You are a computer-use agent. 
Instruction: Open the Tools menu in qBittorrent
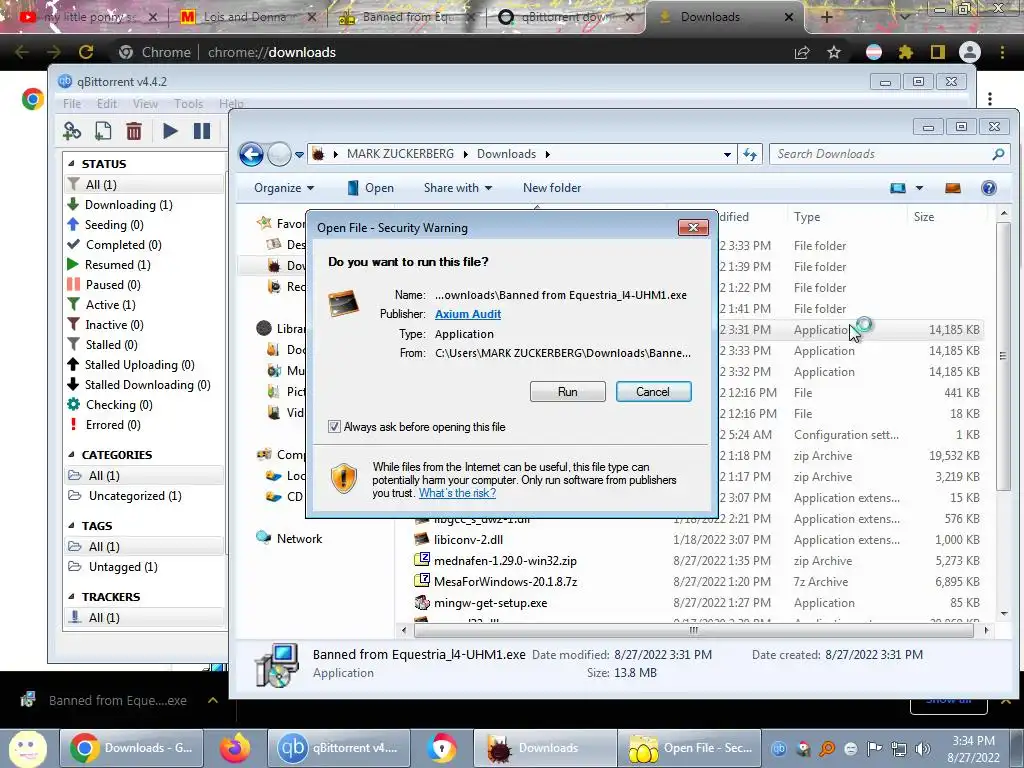point(188,104)
